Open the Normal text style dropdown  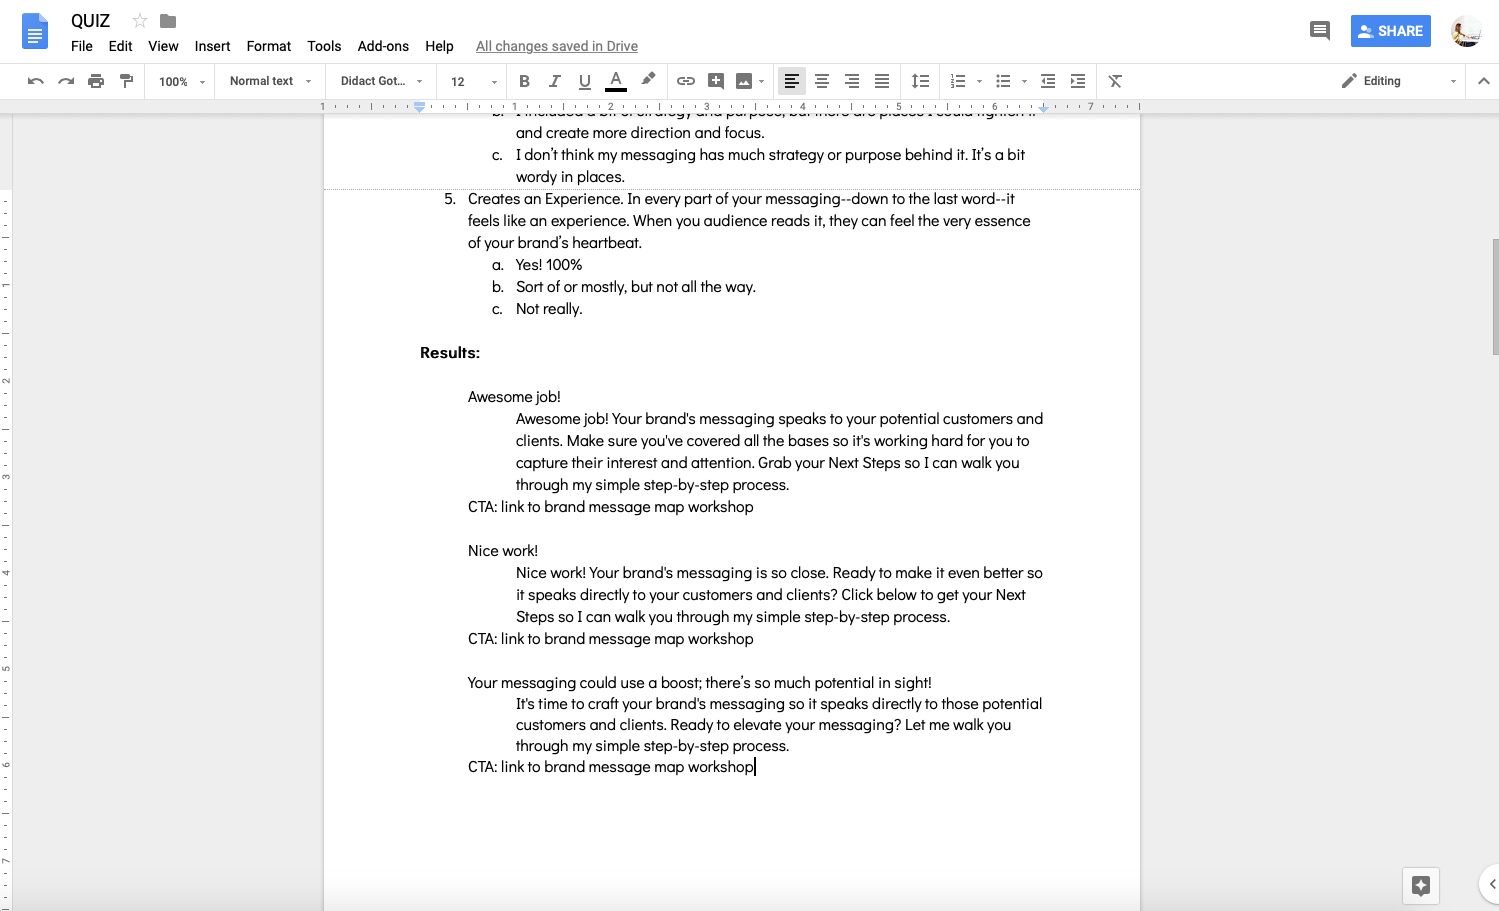click(x=270, y=81)
